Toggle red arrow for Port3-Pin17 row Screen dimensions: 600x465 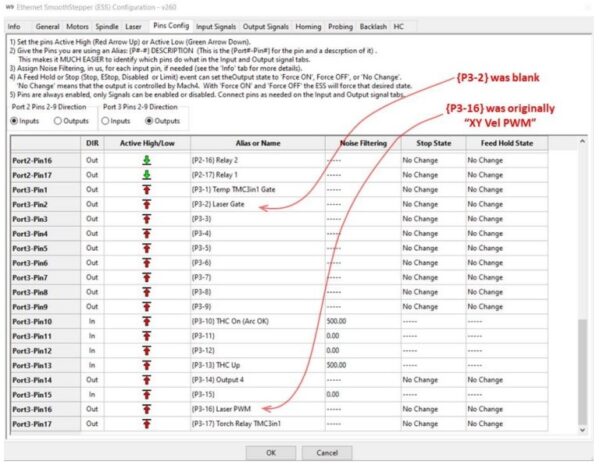(146, 424)
